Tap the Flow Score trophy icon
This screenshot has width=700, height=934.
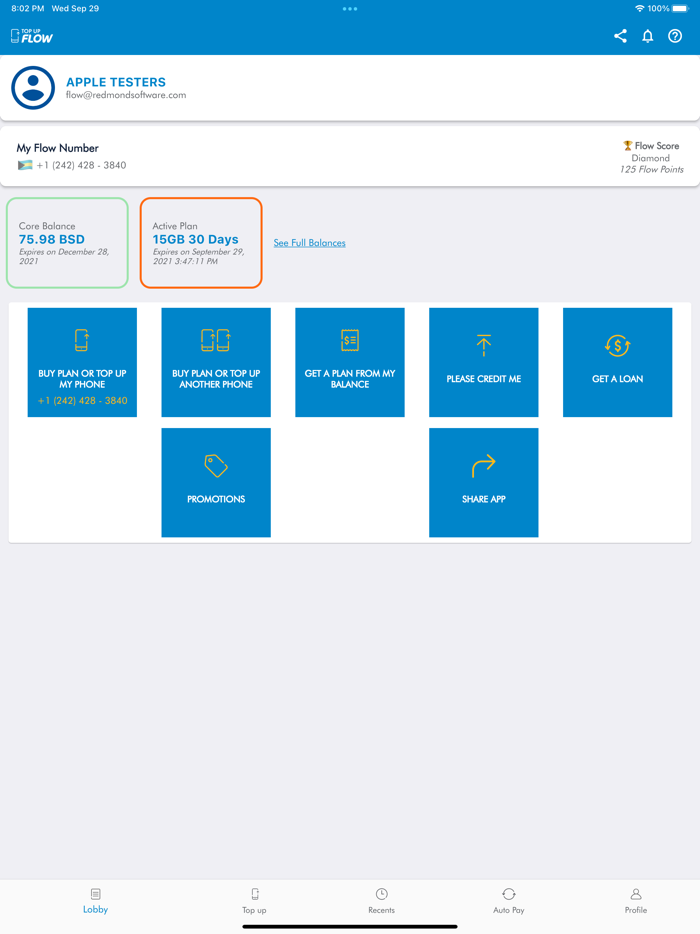coord(627,145)
